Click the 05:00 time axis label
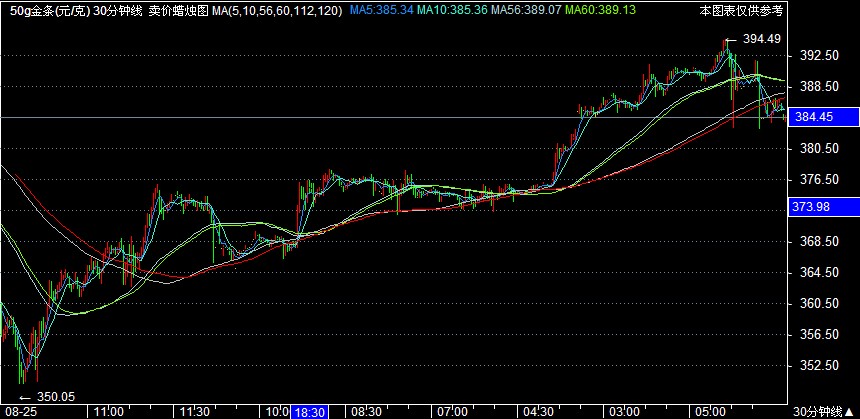 (710, 412)
